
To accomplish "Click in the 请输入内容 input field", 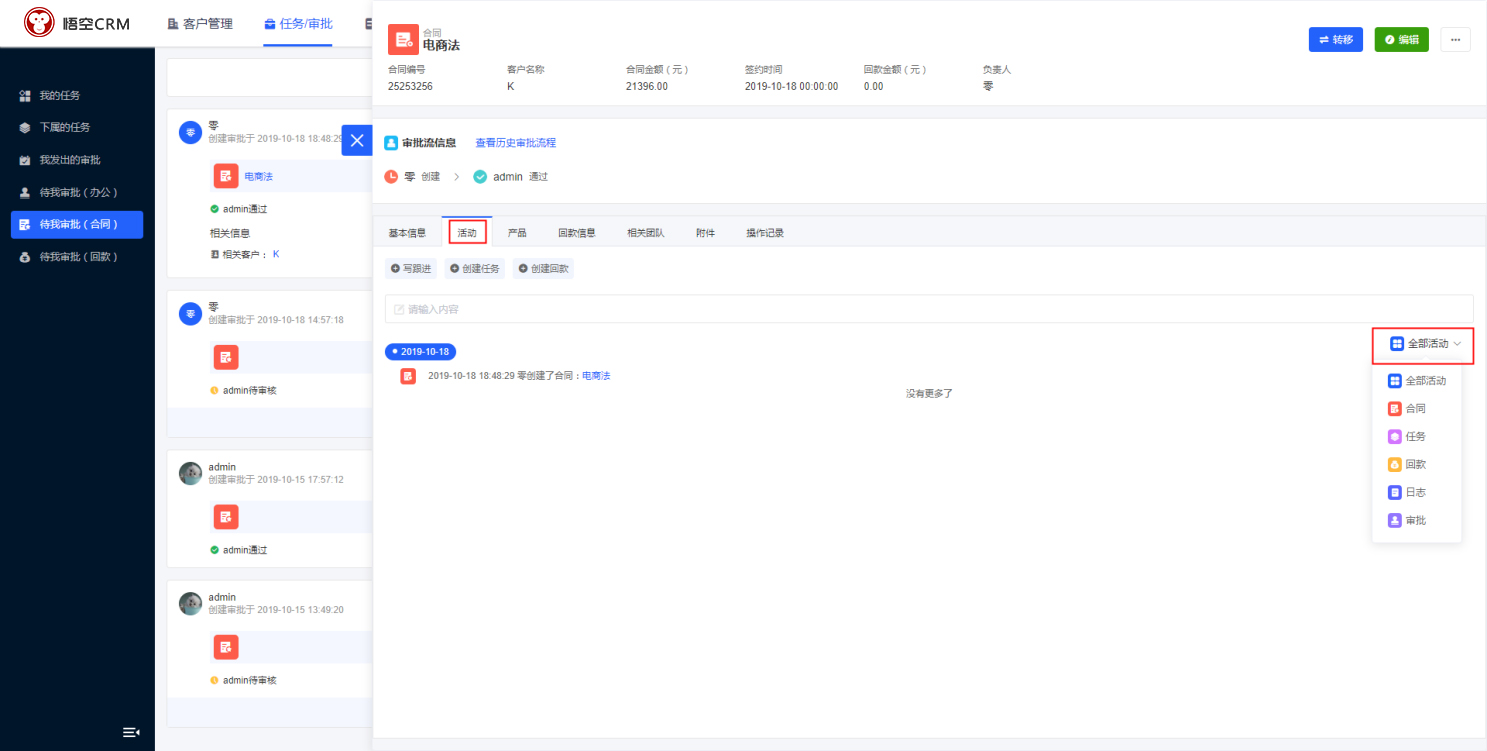I will [928, 309].
